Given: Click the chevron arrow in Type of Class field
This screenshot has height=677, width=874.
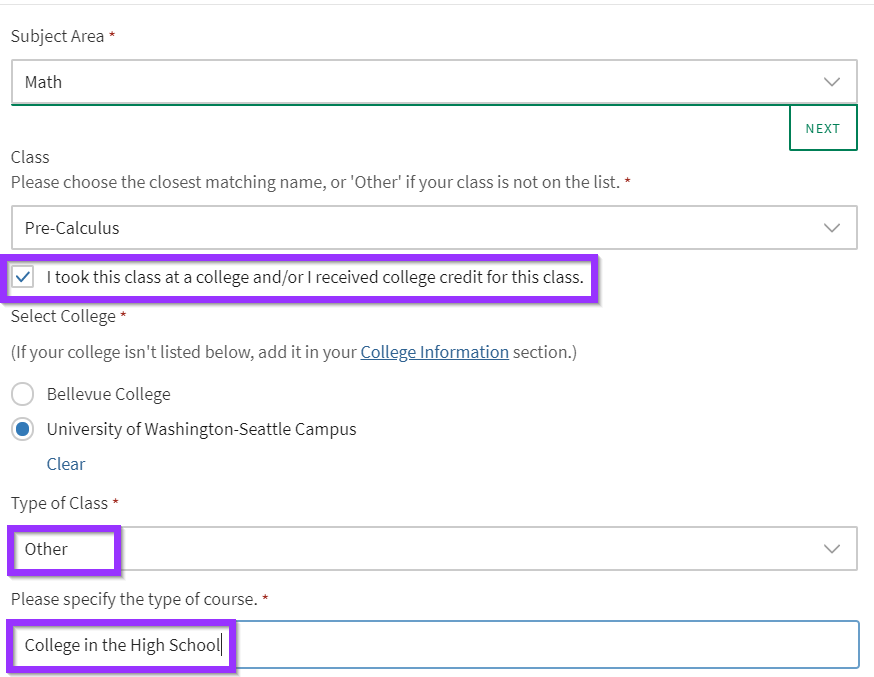Looking at the screenshot, I should click(x=831, y=549).
